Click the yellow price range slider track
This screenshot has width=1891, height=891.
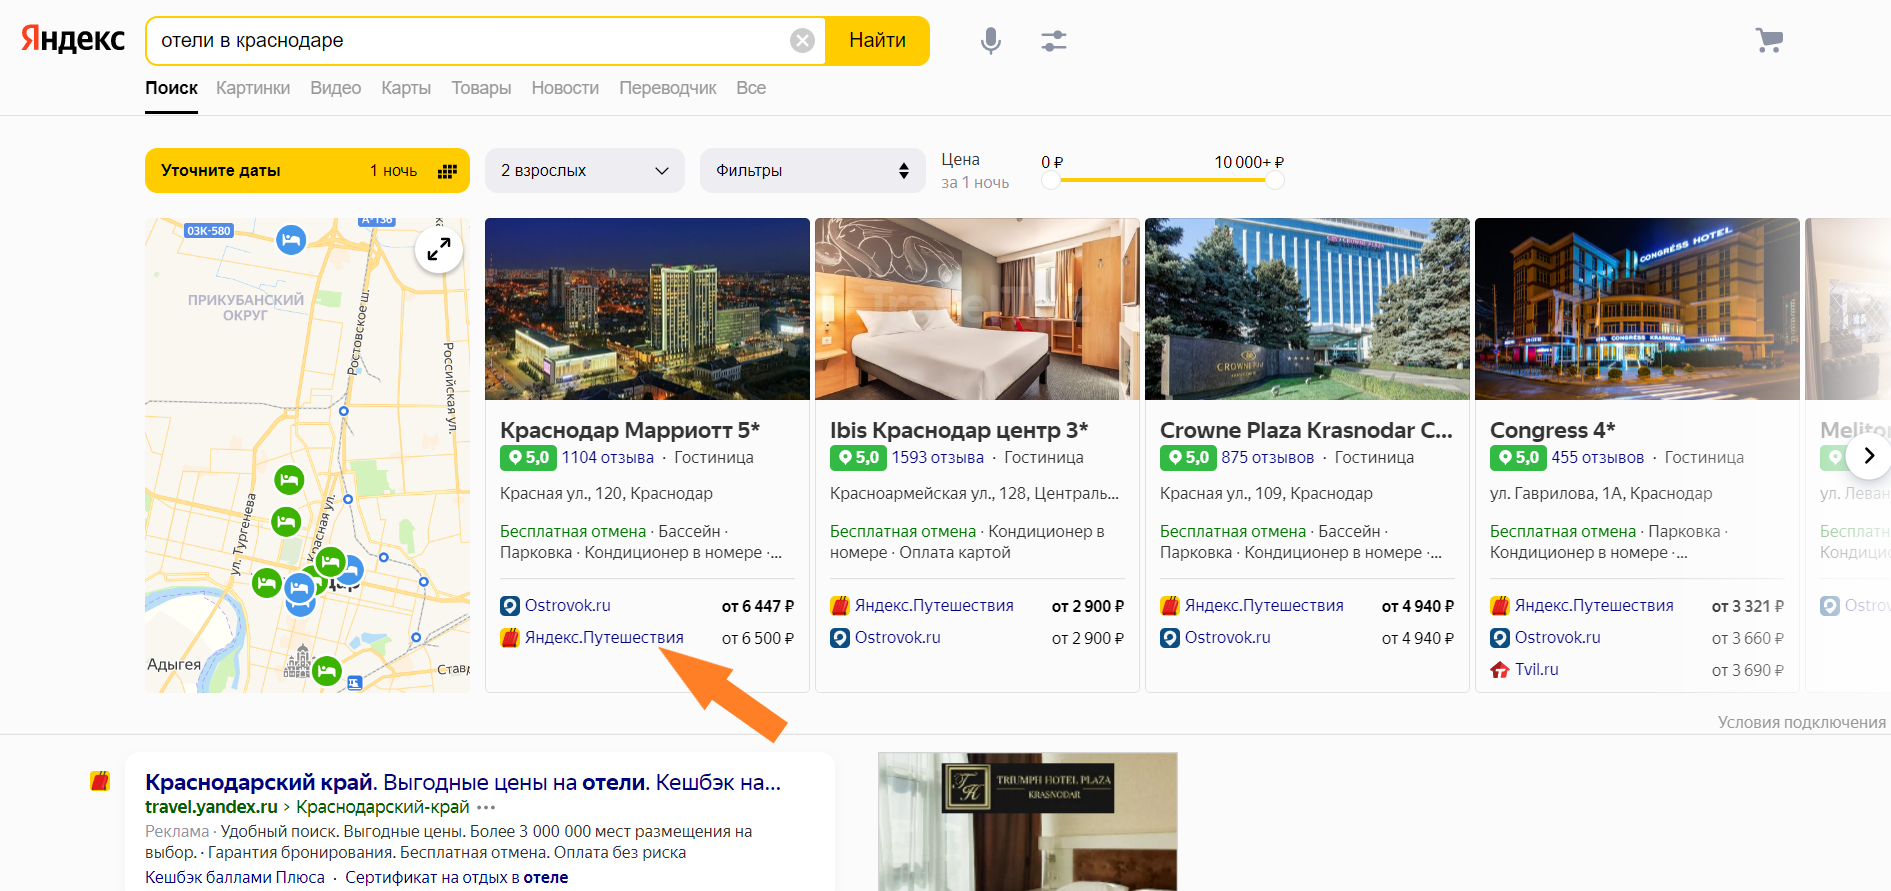[x=1162, y=181]
